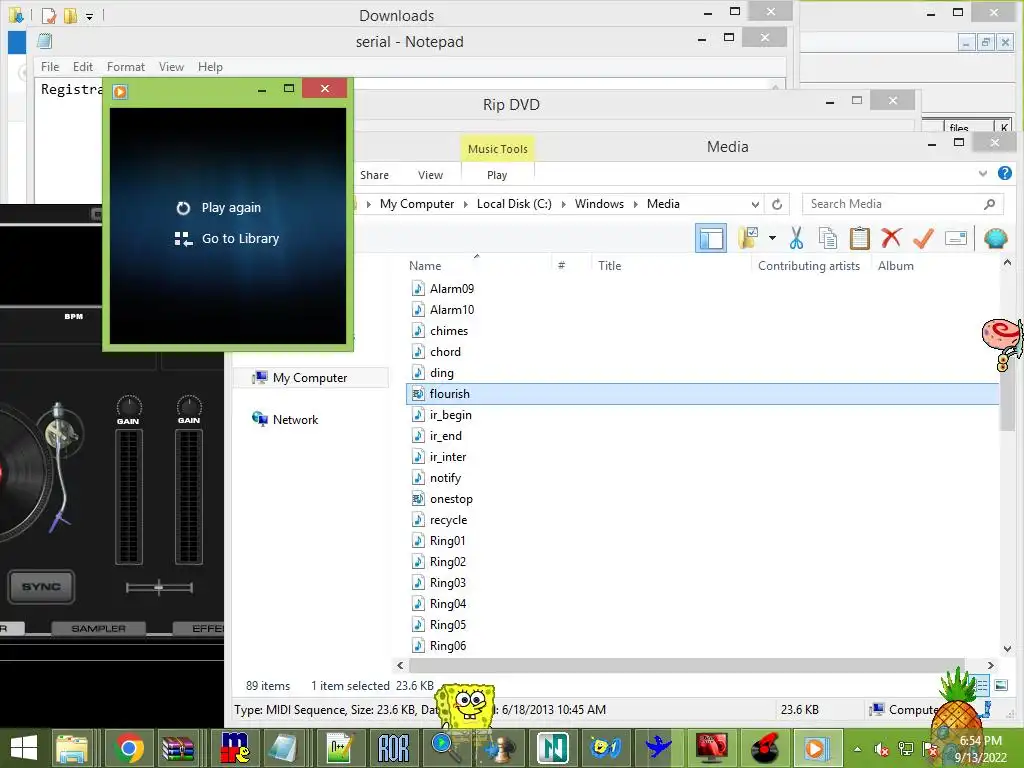
Task: Open the media player icon on taskbar
Action: (816, 748)
